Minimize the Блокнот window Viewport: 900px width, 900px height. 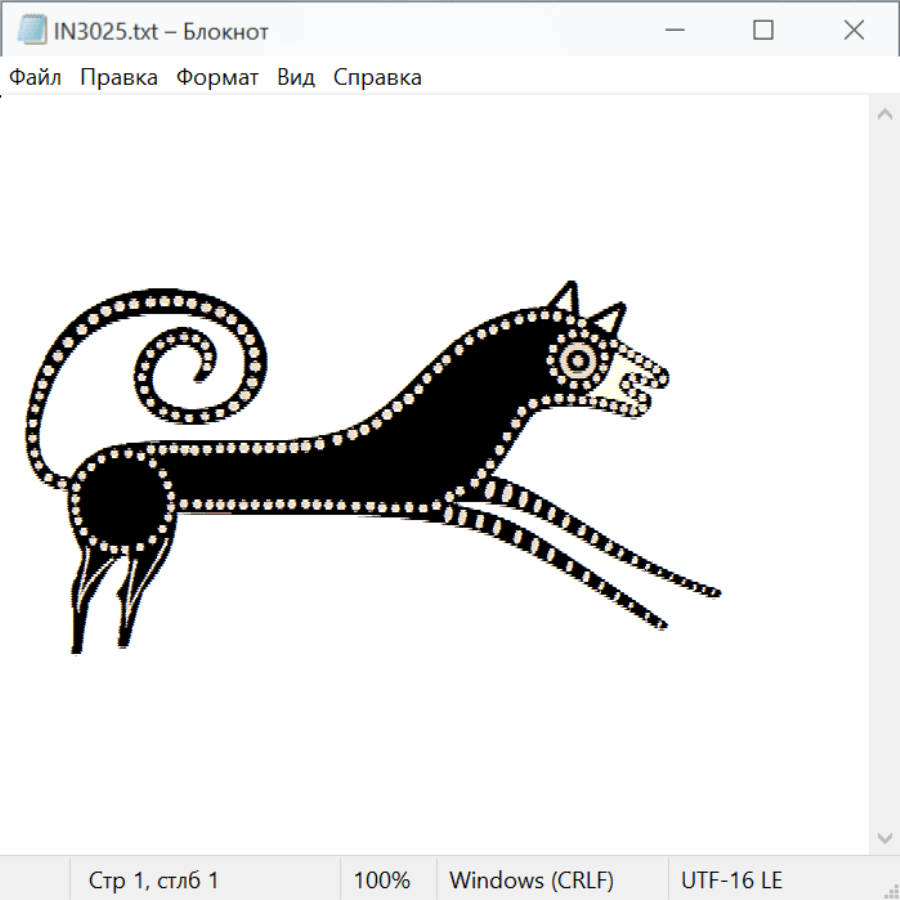(x=672, y=31)
